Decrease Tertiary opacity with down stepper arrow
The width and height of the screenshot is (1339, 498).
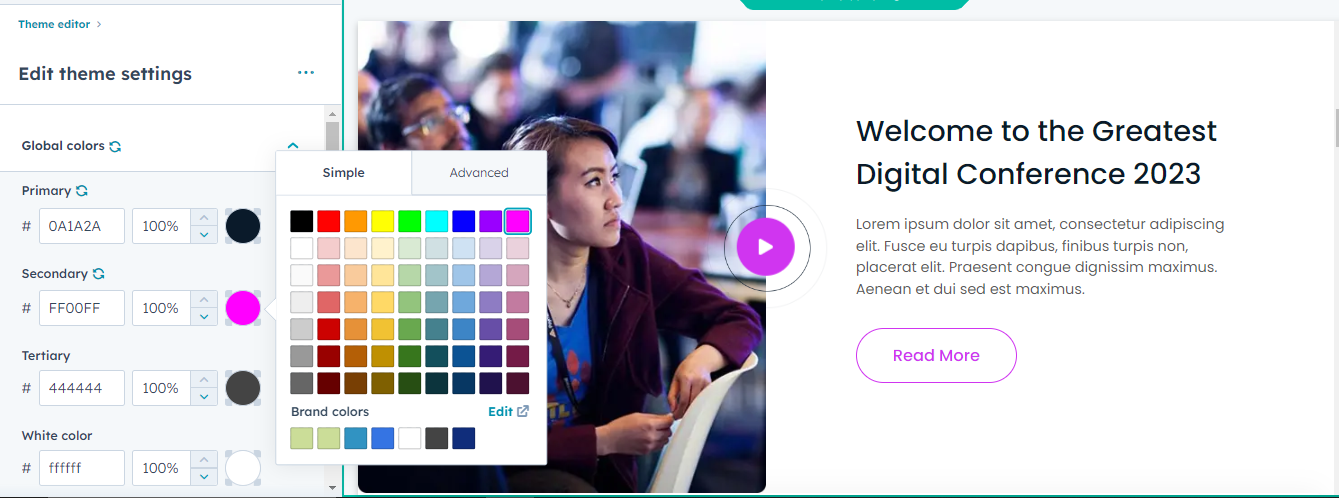click(x=204, y=396)
